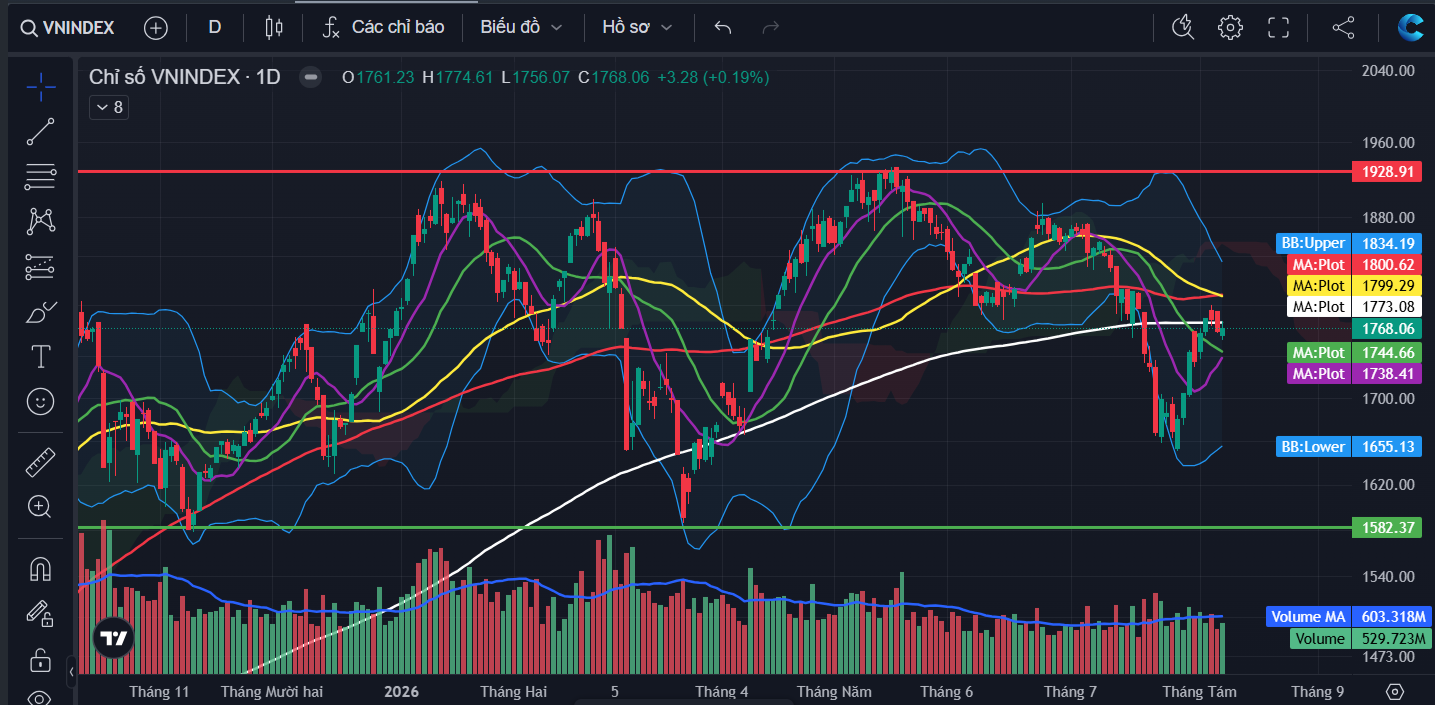Open quick search lightning icon

(1183, 27)
